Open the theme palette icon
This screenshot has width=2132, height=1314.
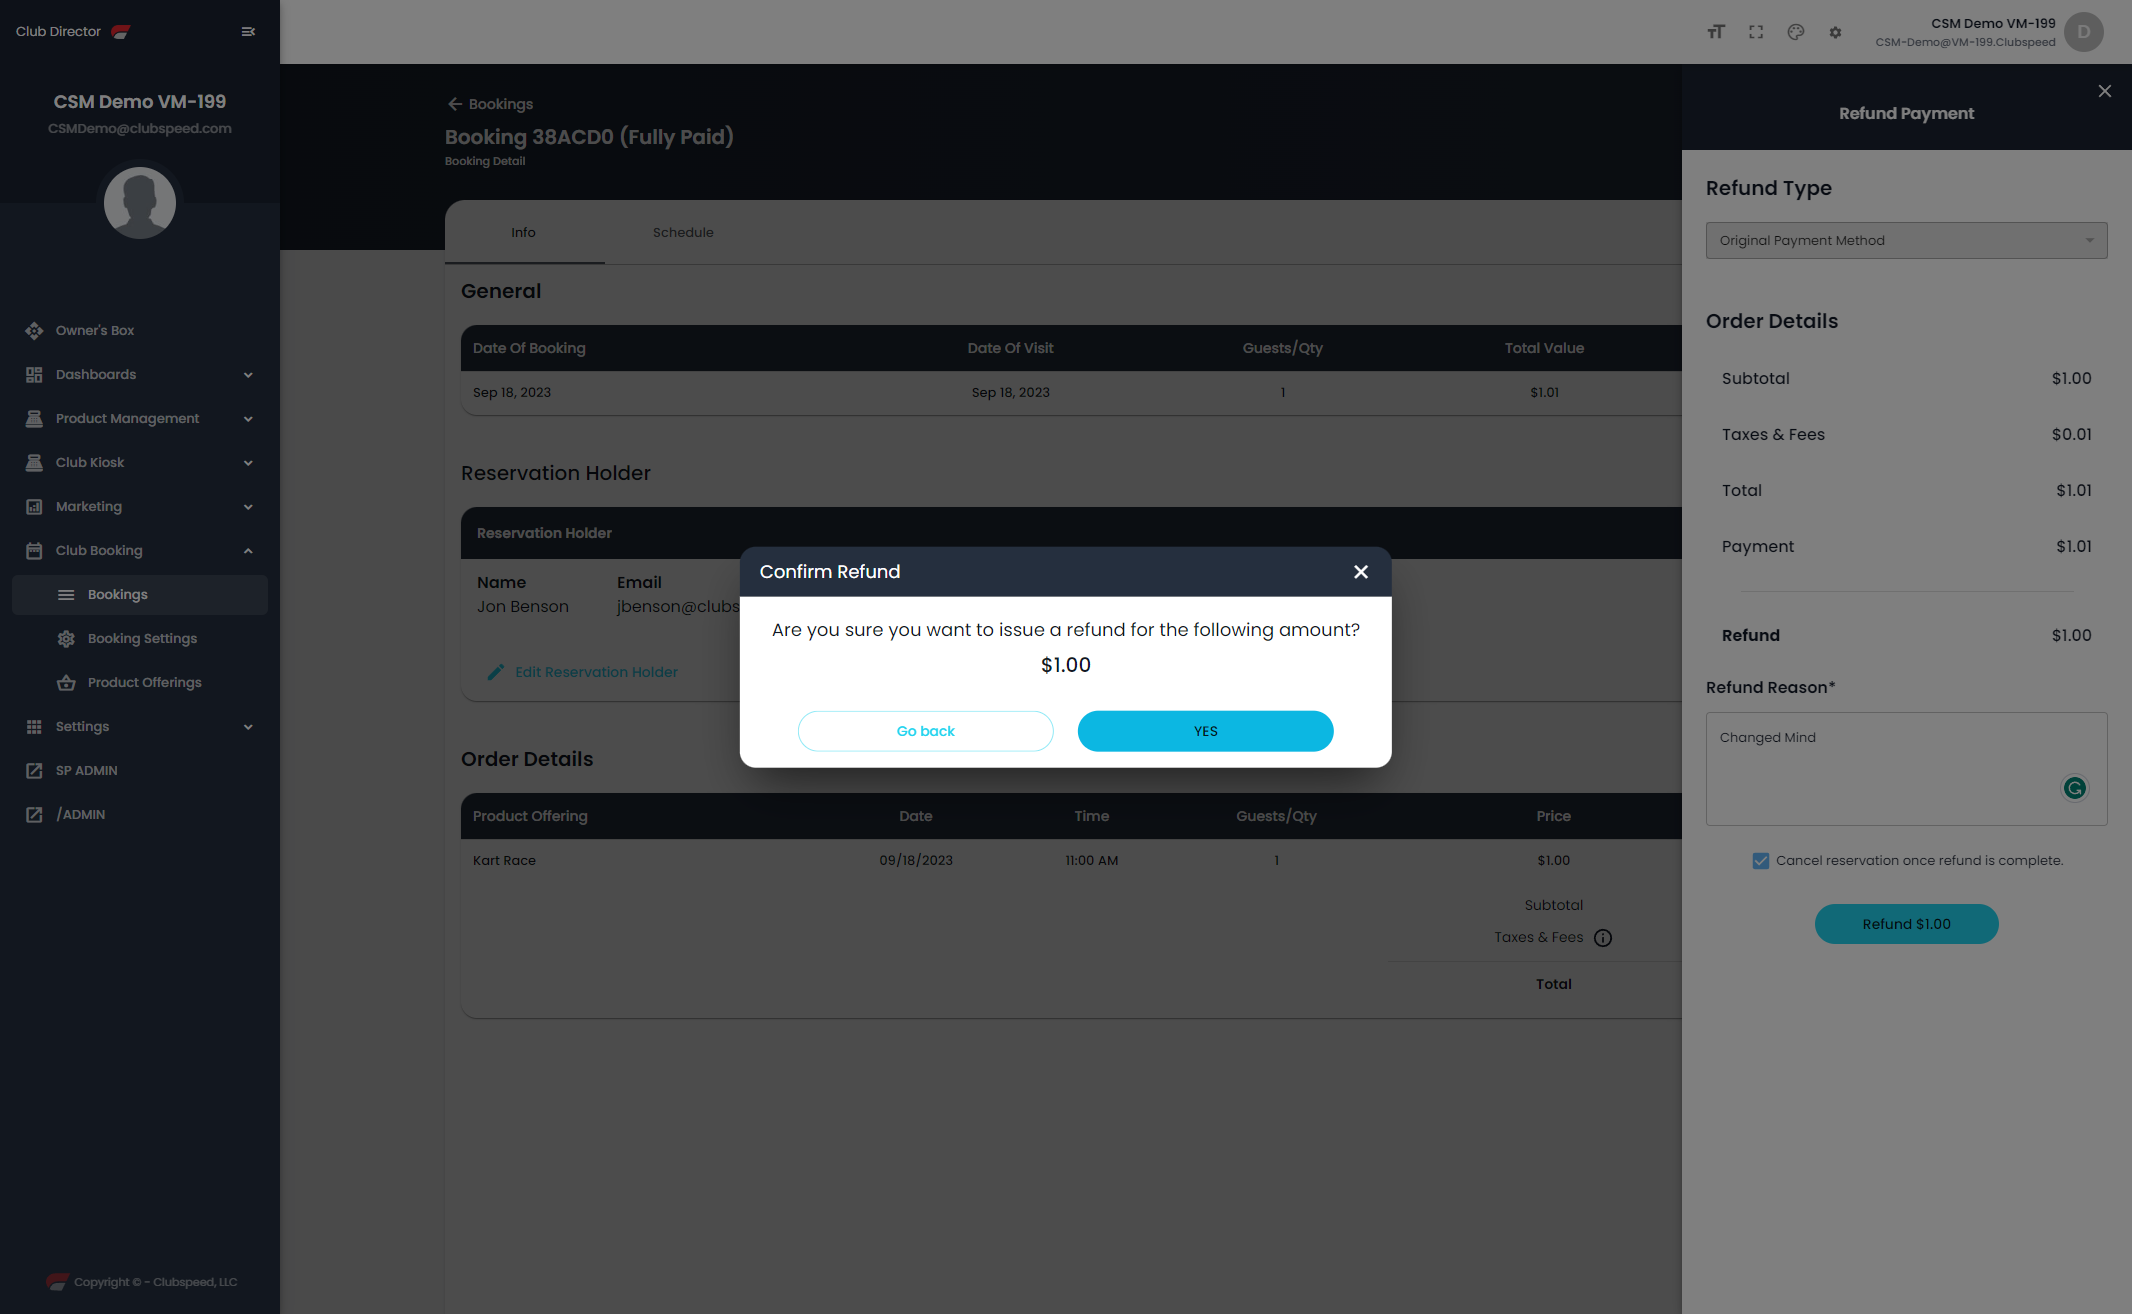[x=1796, y=32]
